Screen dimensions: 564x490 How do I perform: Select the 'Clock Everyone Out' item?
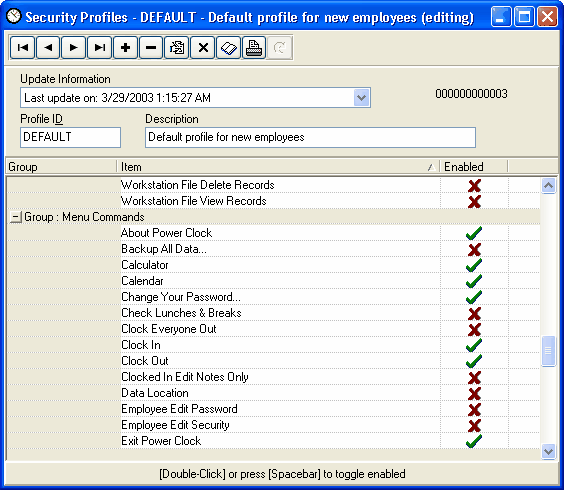(169, 329)
